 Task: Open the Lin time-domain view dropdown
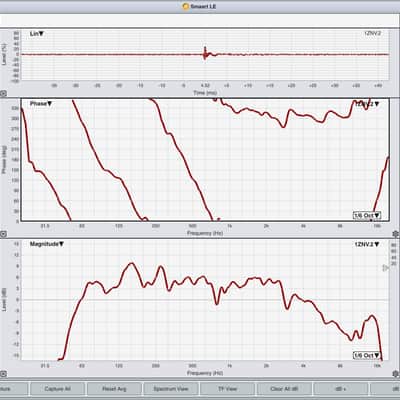click(x=37, y=34)
